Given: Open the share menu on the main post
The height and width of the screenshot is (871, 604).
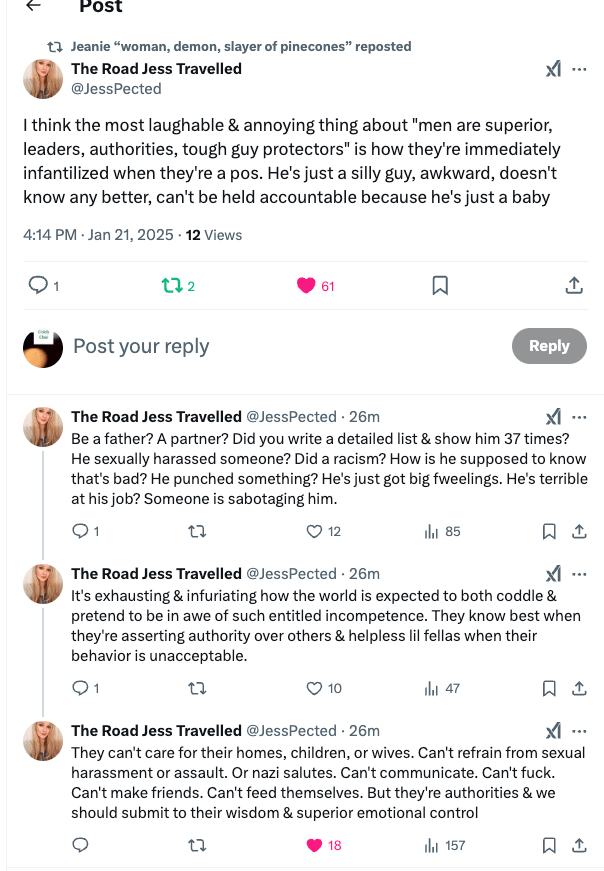Looking at the screenshot, I should [574, 285].
